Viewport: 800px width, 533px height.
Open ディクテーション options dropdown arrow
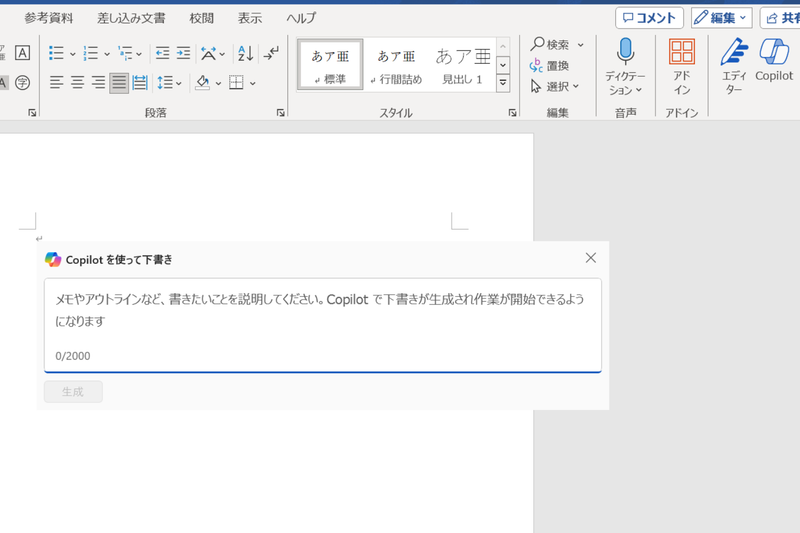tap(639, 90)
